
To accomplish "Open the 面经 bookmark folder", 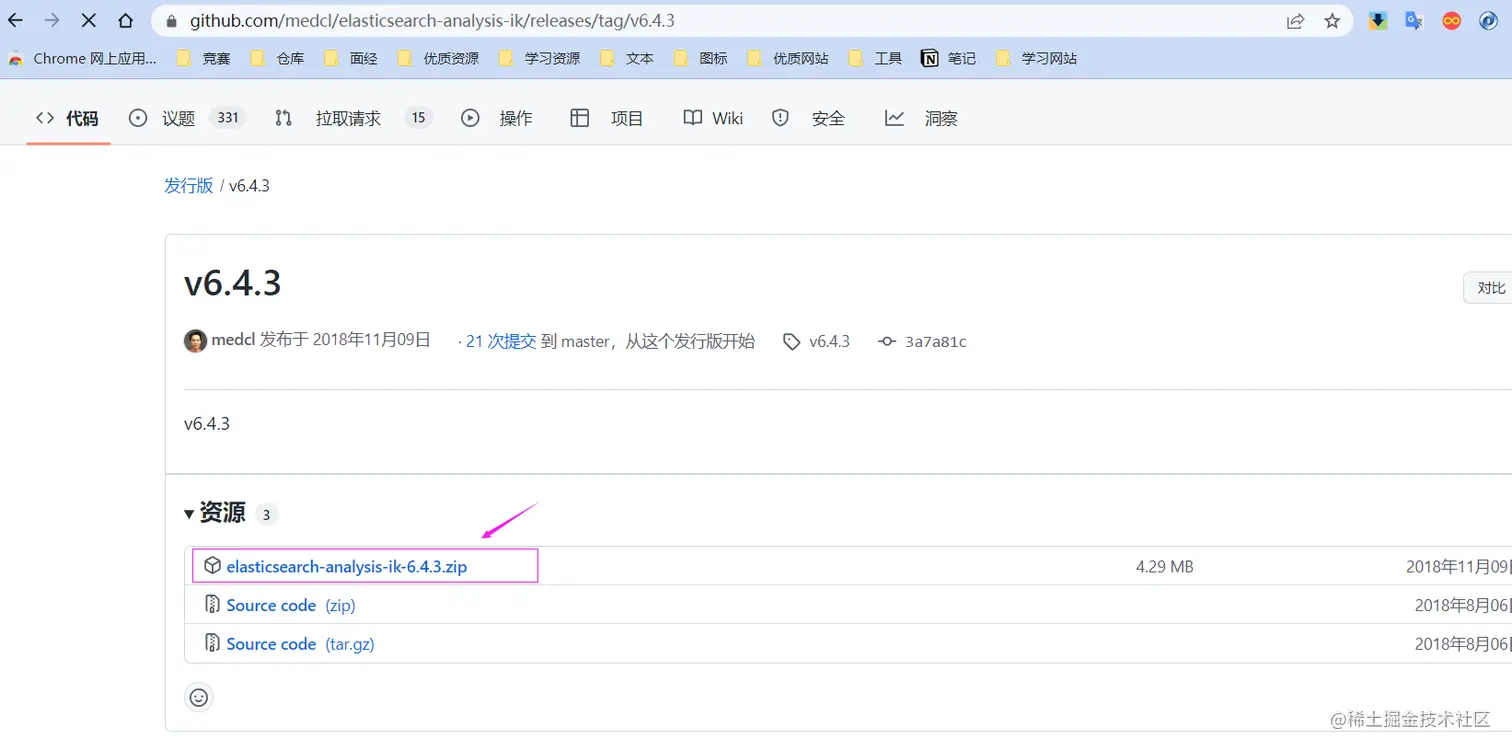I will 351,59.
